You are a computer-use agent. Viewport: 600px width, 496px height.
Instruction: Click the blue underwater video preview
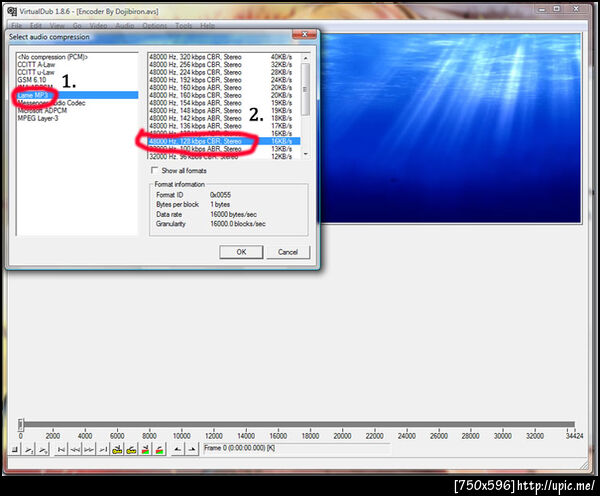tap(451, 128)
